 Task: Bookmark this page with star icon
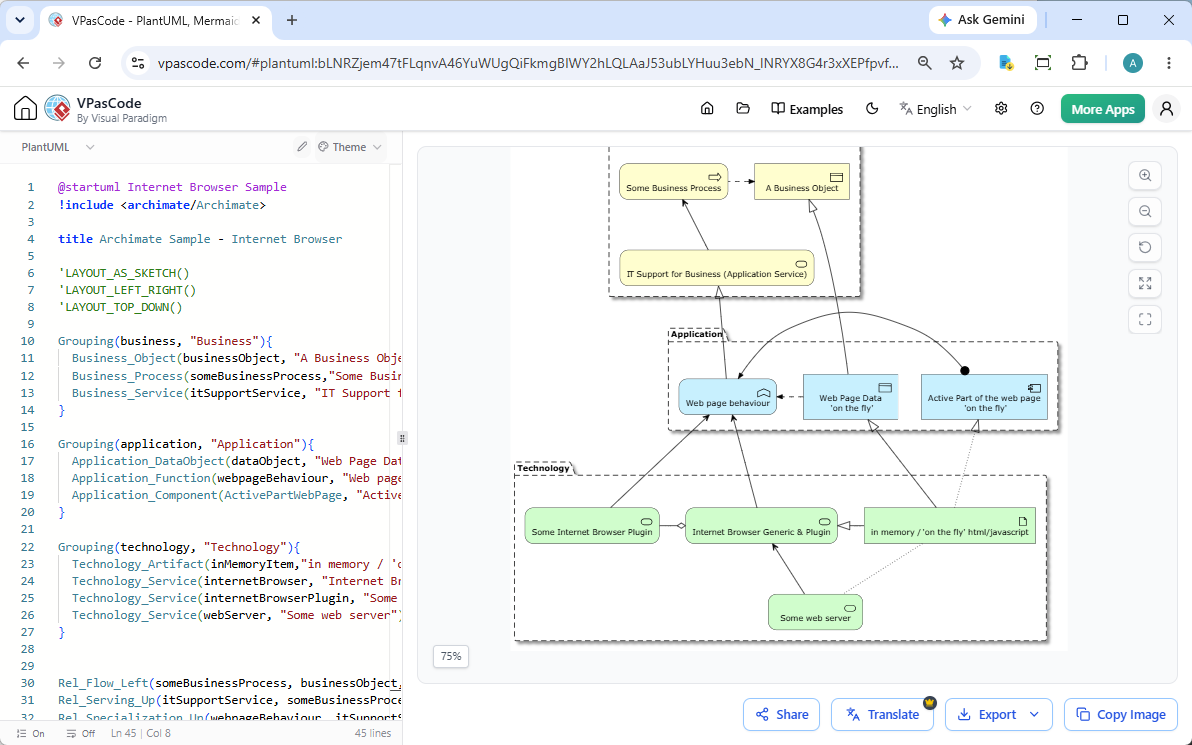point(957,63)
